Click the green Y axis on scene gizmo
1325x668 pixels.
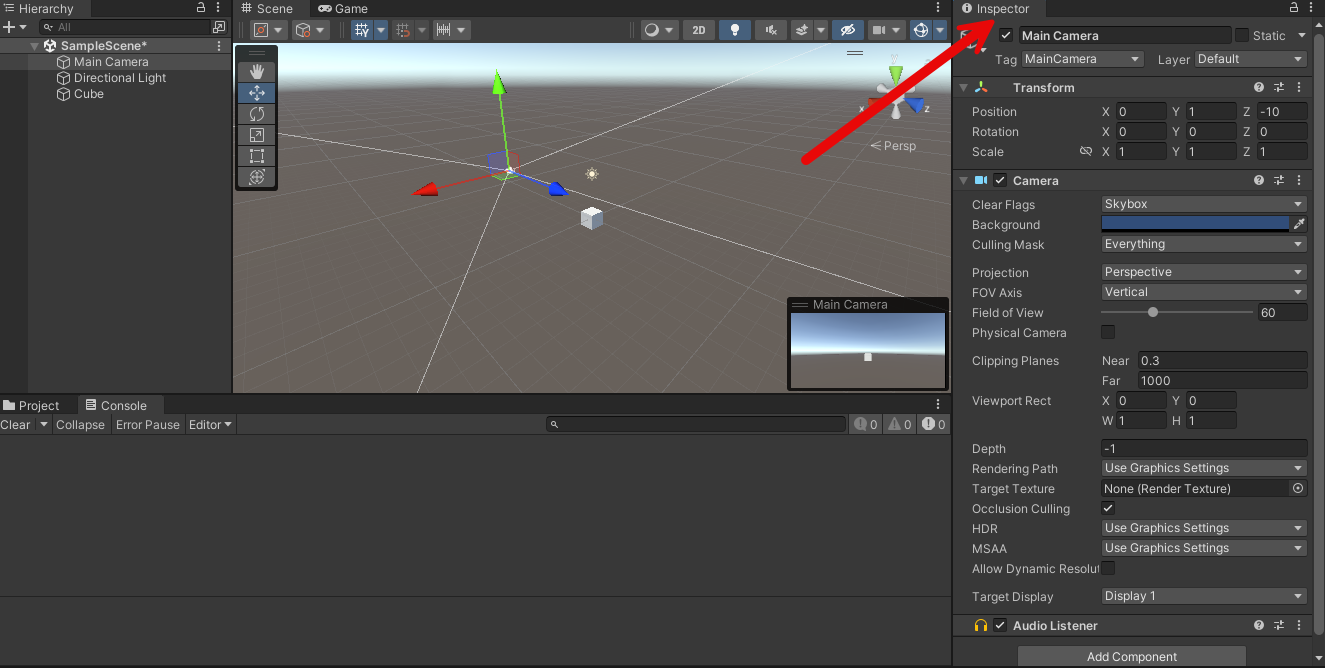[896, 75]
